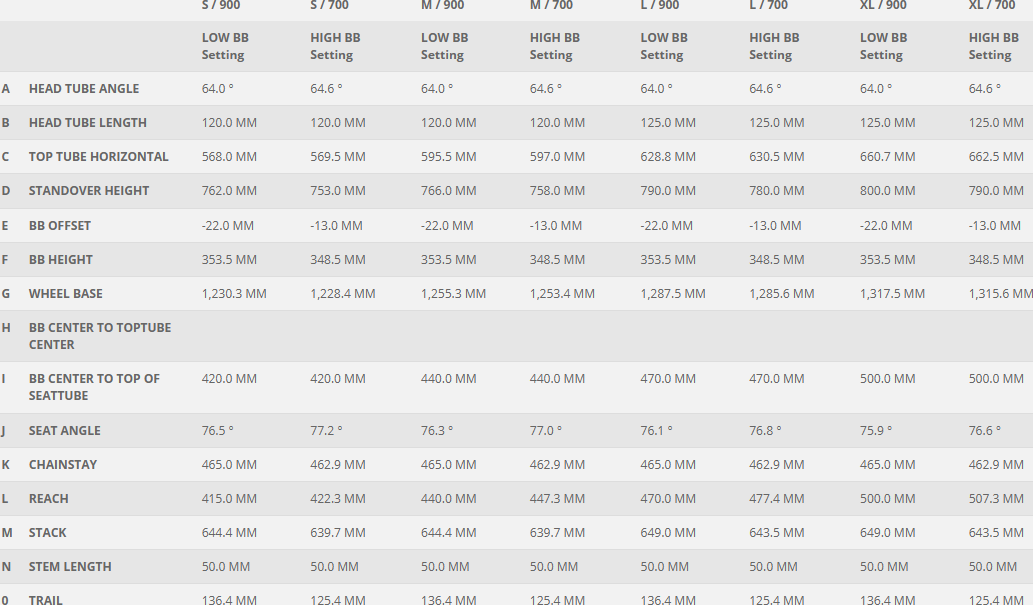The image size is (1033, 605).
Task: Click the M / 700 column header
Action: tap(551, 6)
